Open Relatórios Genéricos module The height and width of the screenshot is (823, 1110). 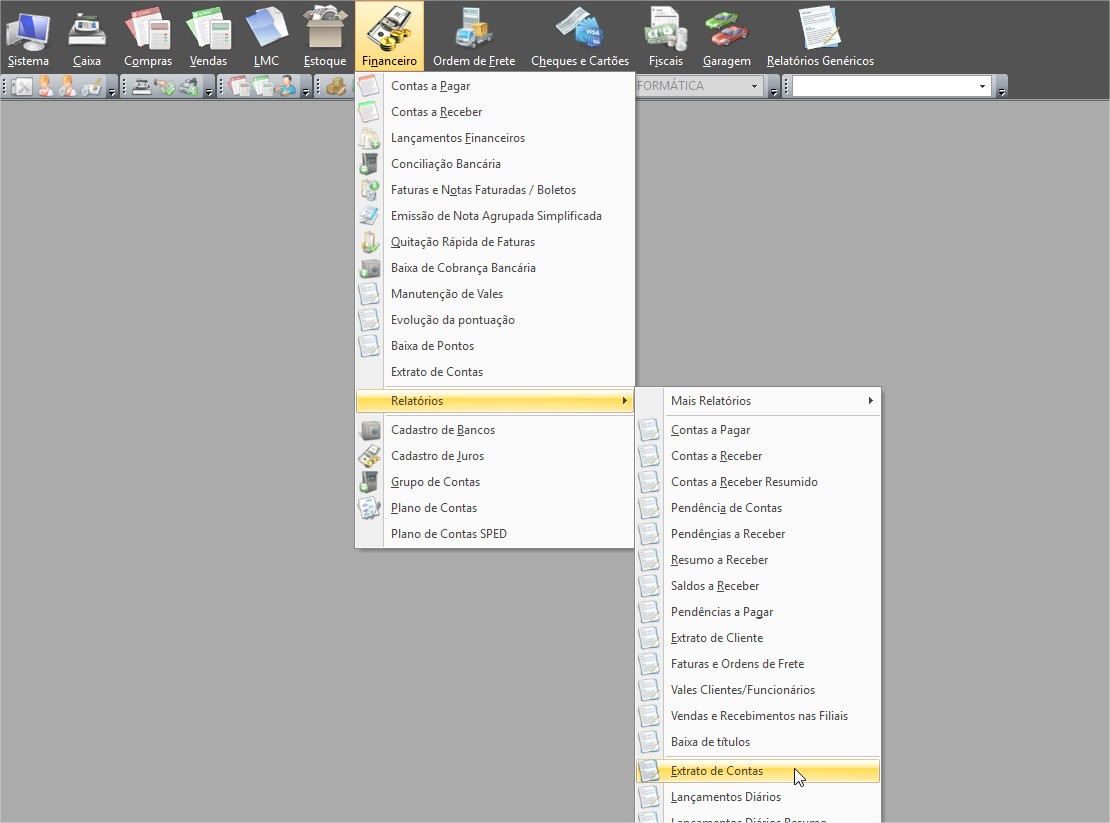820,35
